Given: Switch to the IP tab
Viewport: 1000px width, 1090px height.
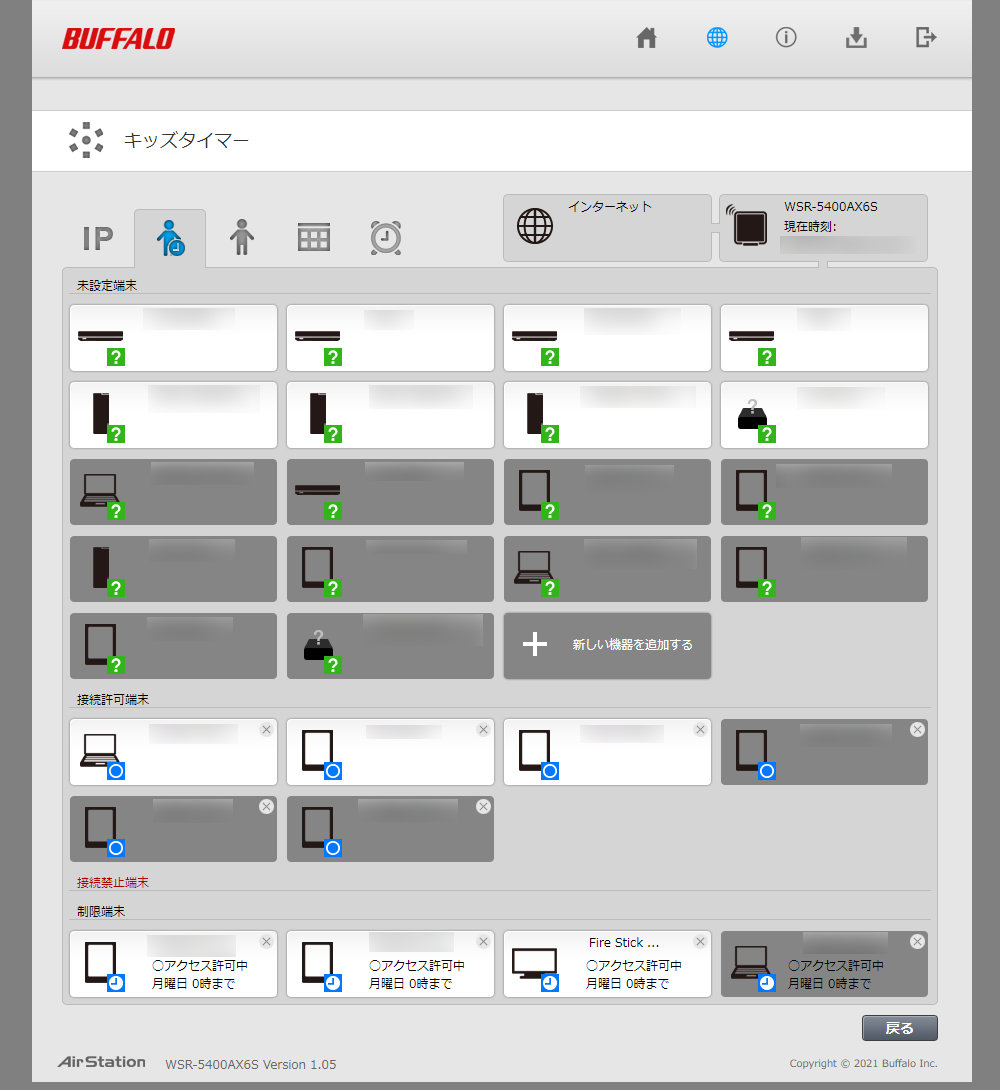Looking at the screenshot, I should 98,238.
